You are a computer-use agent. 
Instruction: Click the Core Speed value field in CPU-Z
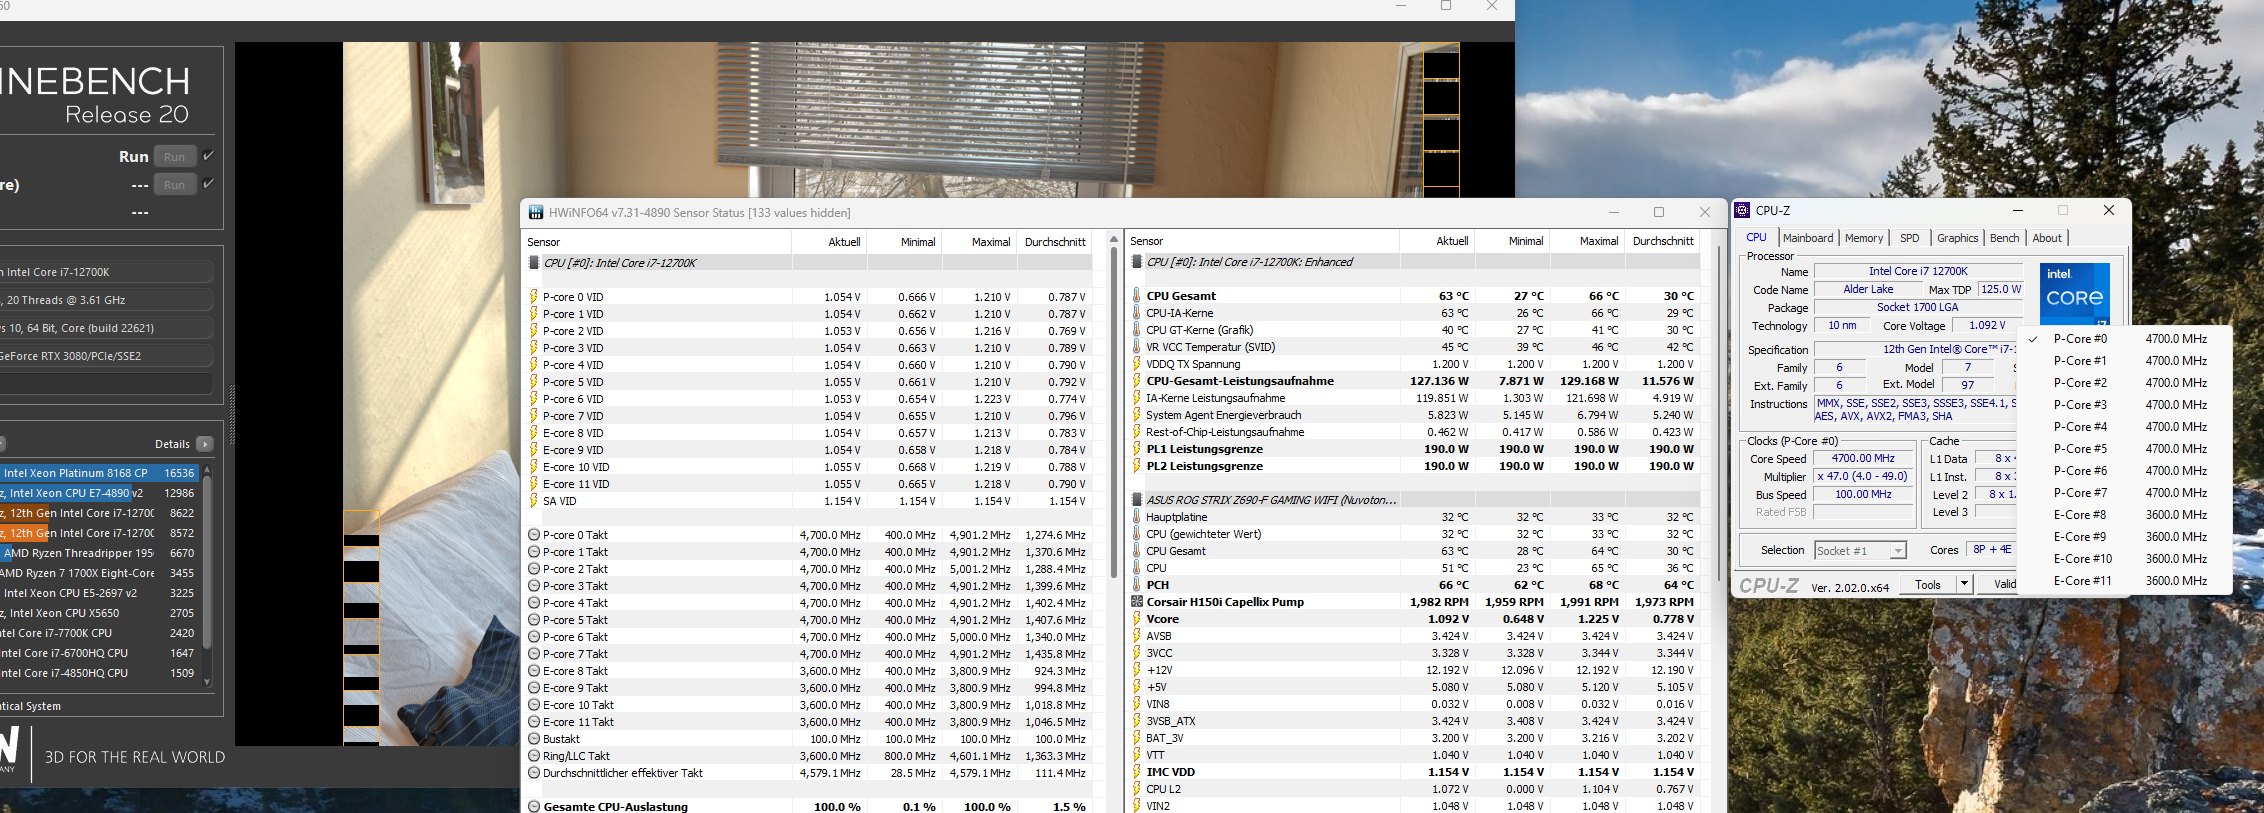(1863, 459)
